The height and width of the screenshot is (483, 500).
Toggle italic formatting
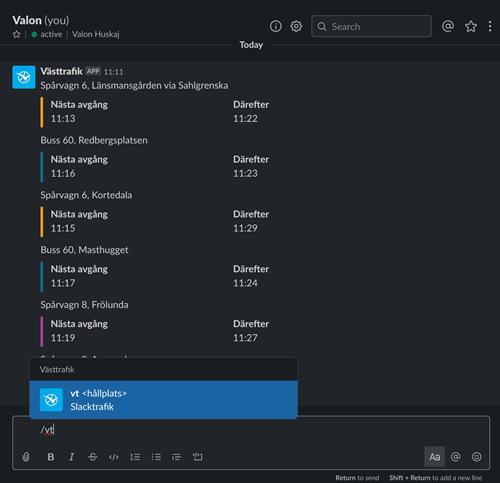(71, 457)
